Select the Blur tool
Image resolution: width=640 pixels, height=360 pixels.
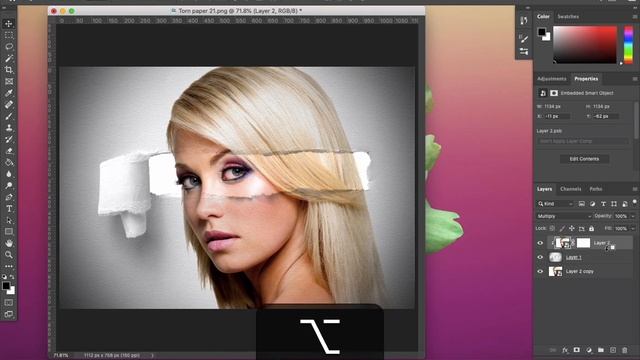click(x=9, y=174)
